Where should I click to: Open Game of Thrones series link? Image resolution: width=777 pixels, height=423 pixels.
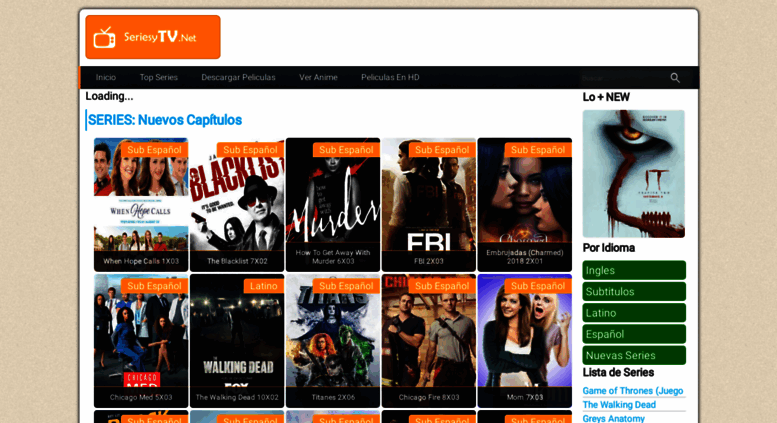click(633, 391)
